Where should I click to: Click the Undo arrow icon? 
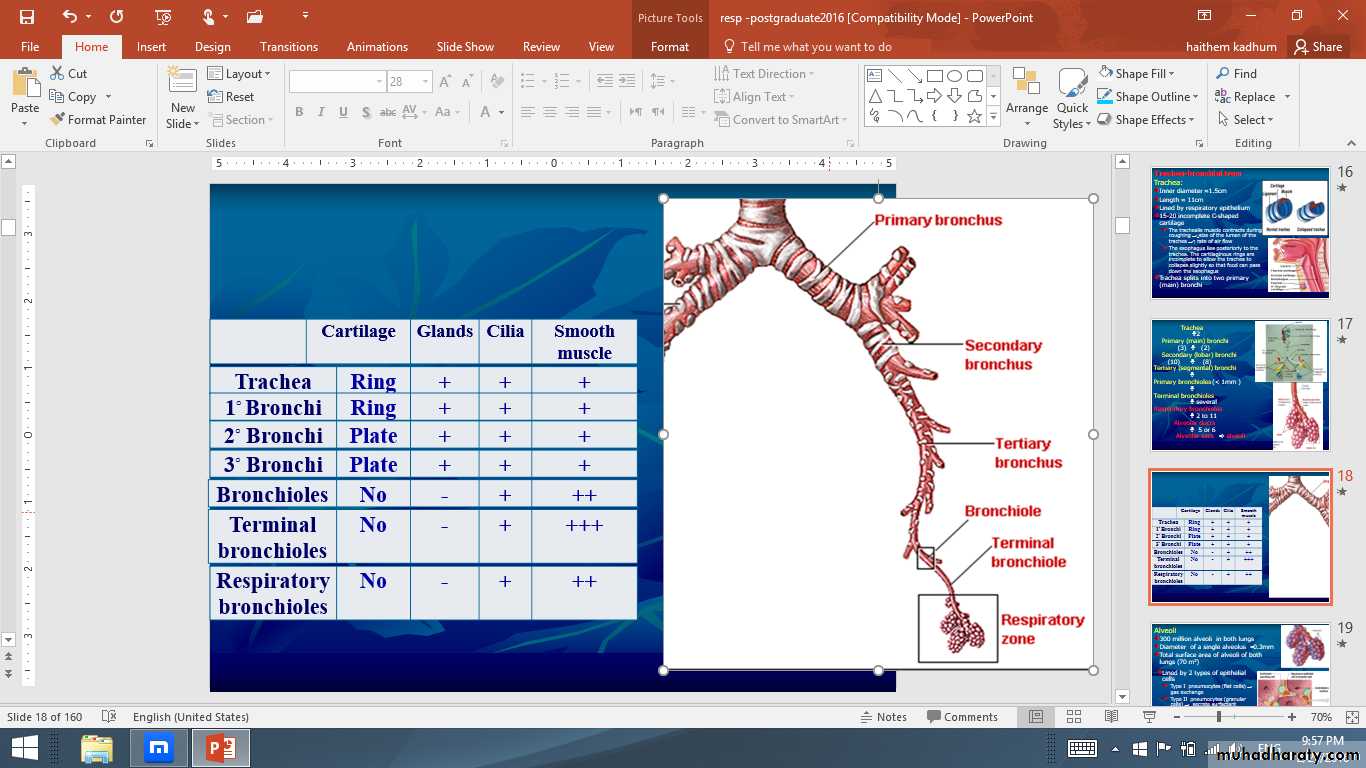[69, 17]
